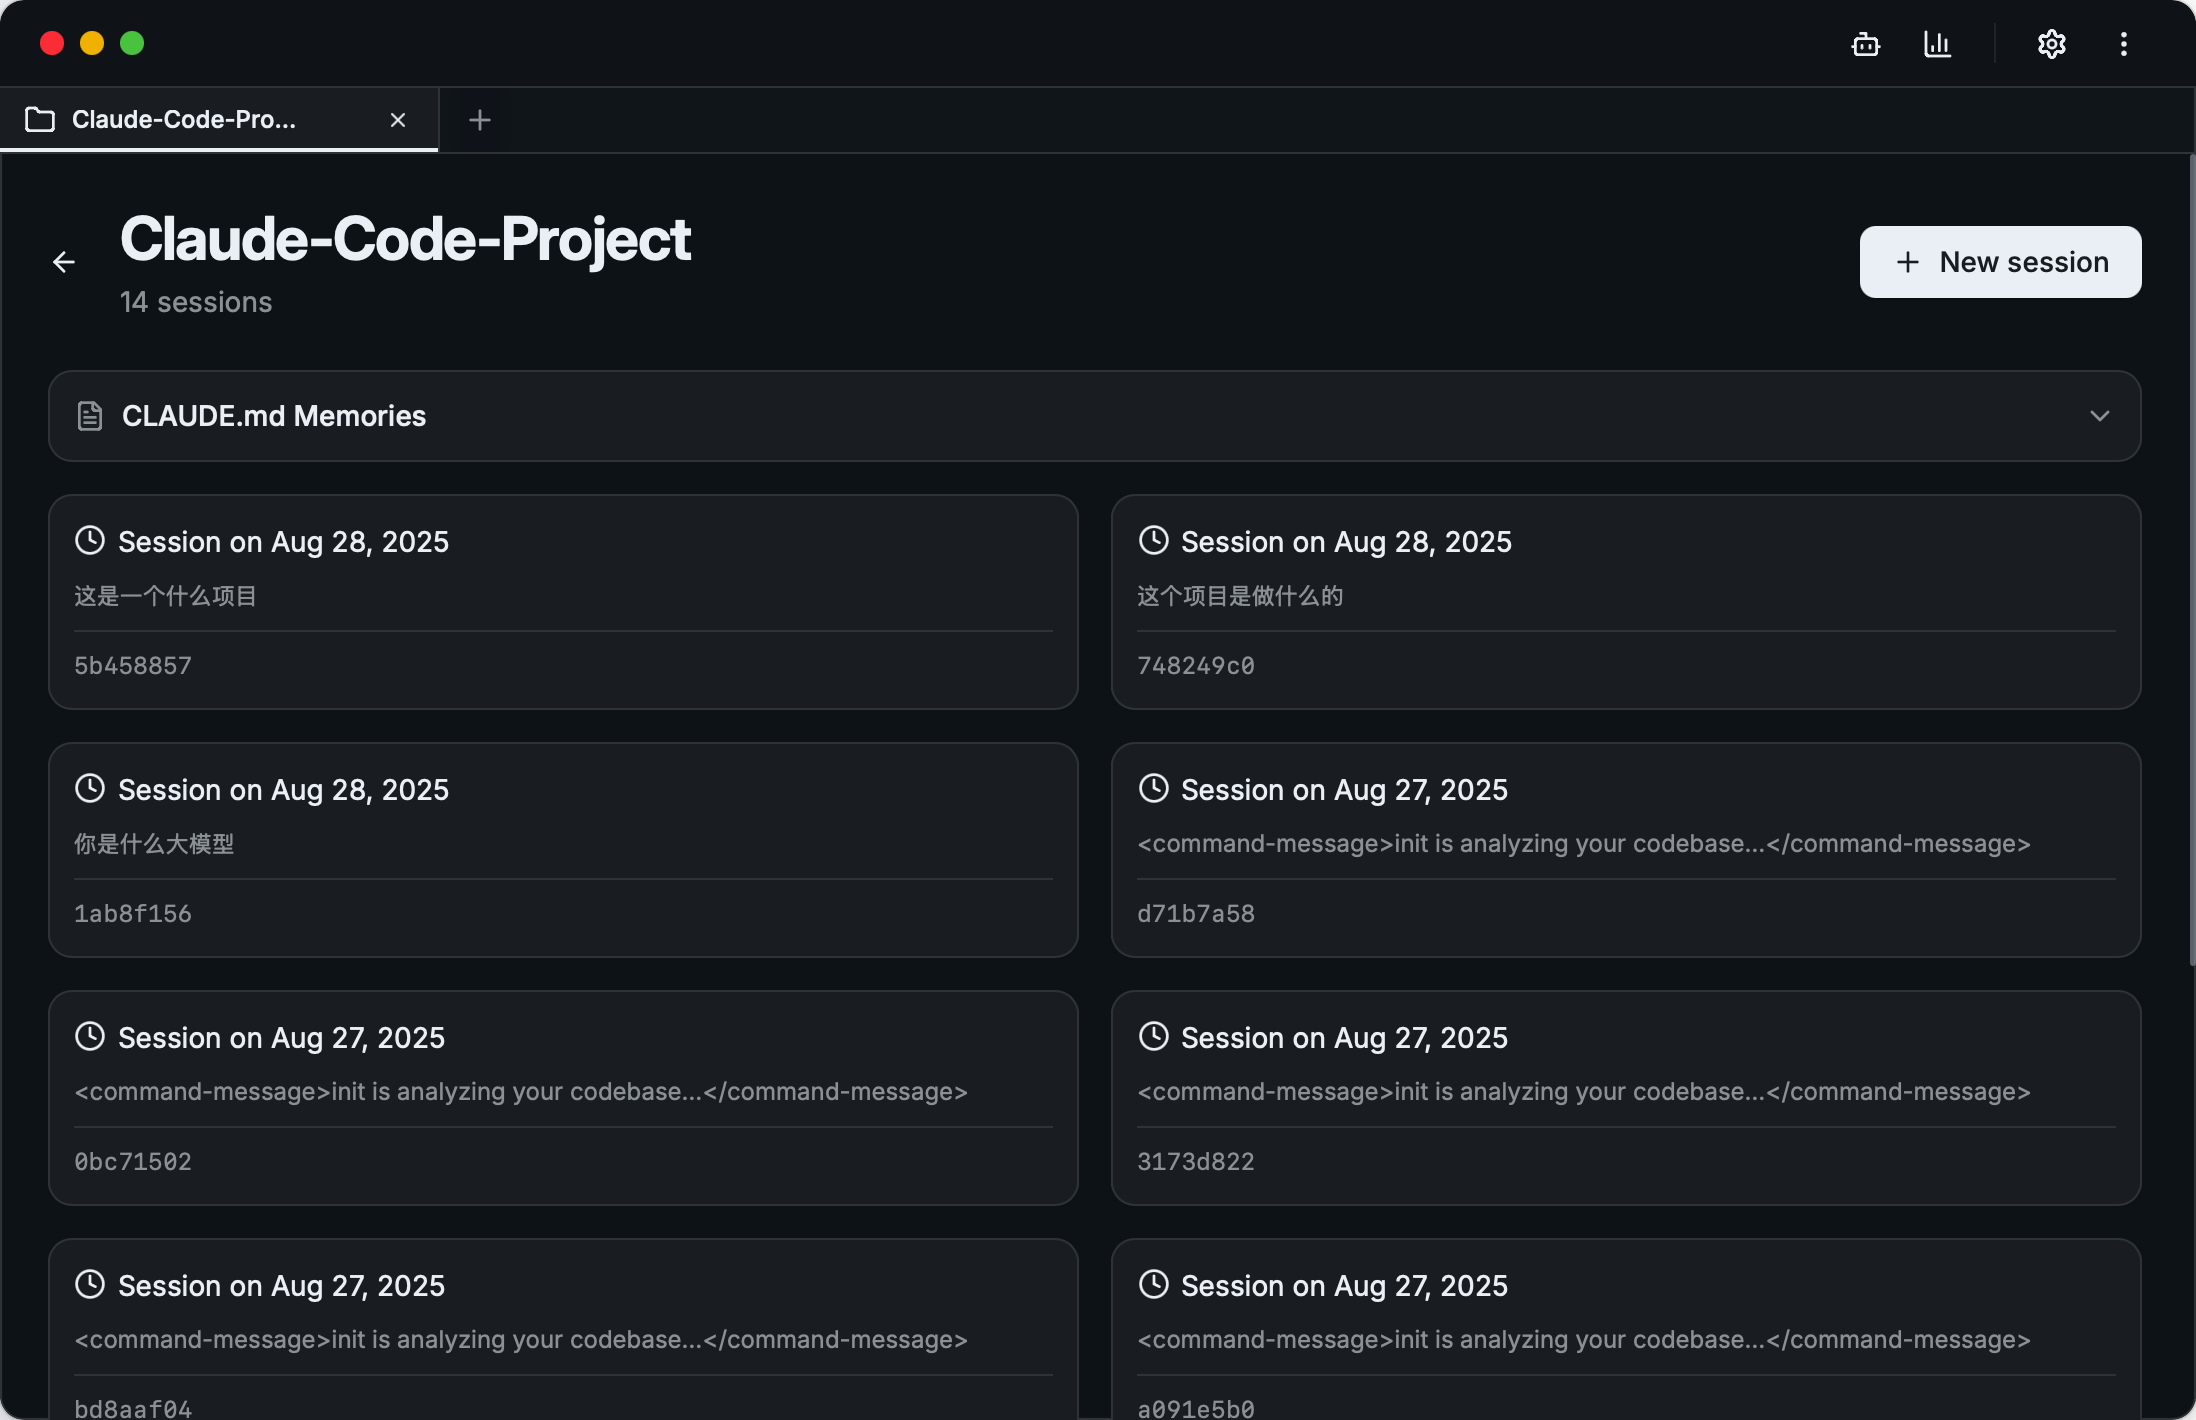Image resolution: width=2196 pixels, height=1420 pixels.
Task: Close the Claude-Code-Pro... tab
Action: [398, 120]
